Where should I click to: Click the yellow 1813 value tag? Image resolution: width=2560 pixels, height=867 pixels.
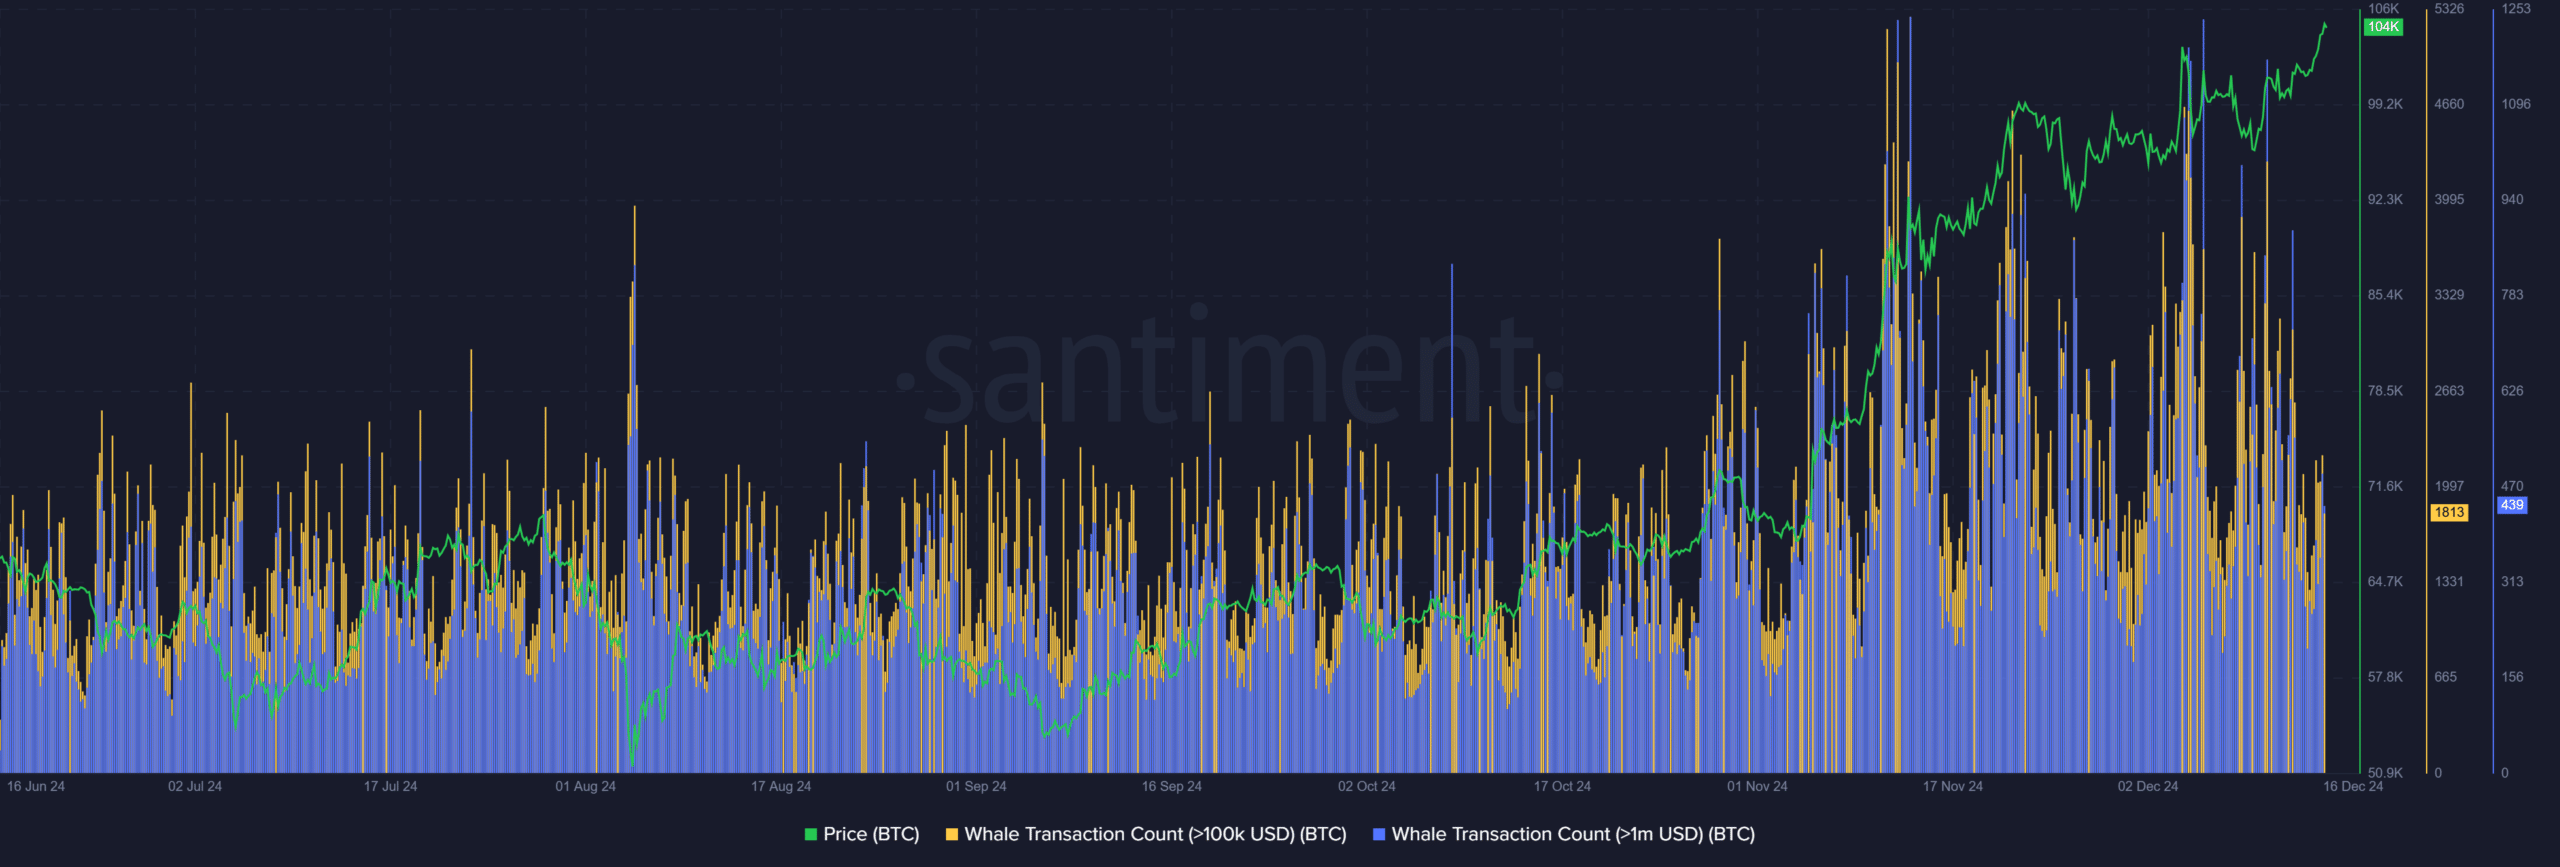[x=2449, y=512]
